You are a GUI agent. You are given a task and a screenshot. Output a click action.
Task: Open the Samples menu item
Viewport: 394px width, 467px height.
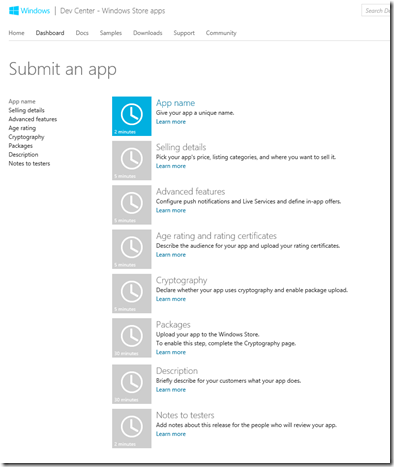pyautogui.click(x=111, y=33)
